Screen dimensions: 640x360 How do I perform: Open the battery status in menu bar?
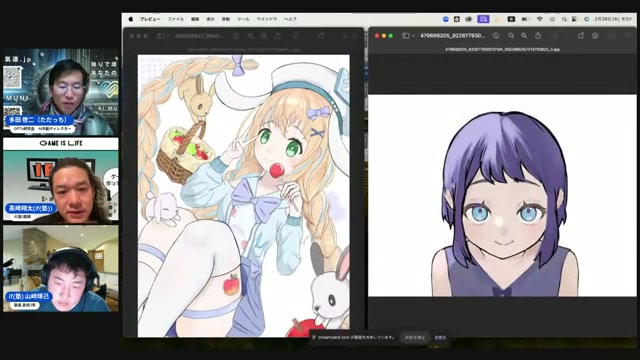coord(525,19)
